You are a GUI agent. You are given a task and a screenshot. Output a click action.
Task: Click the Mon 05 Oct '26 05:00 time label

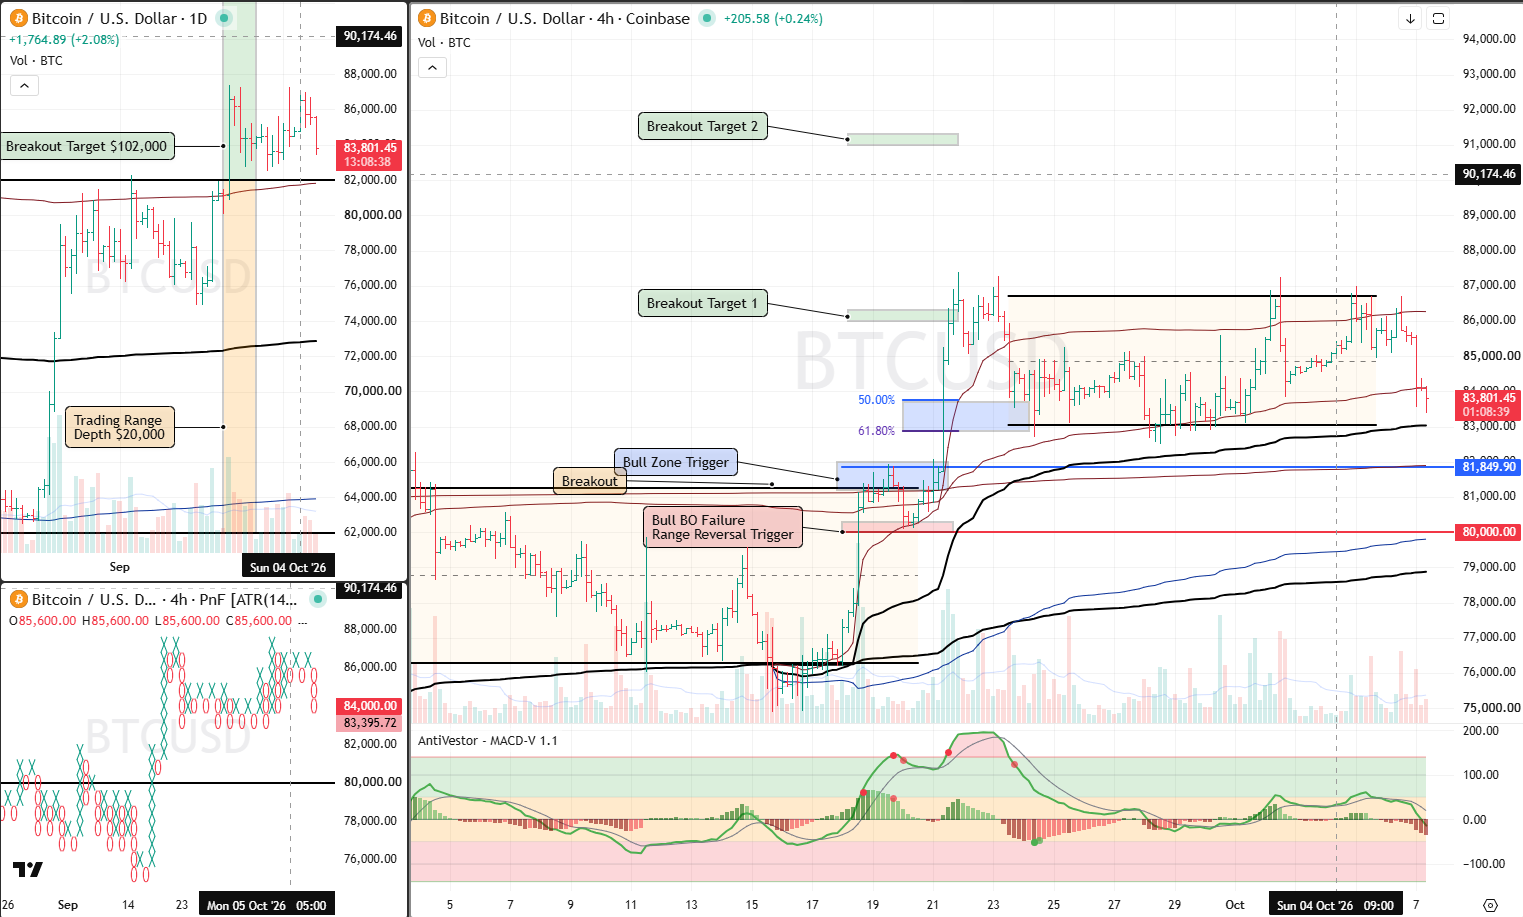[x=266, y=905]
